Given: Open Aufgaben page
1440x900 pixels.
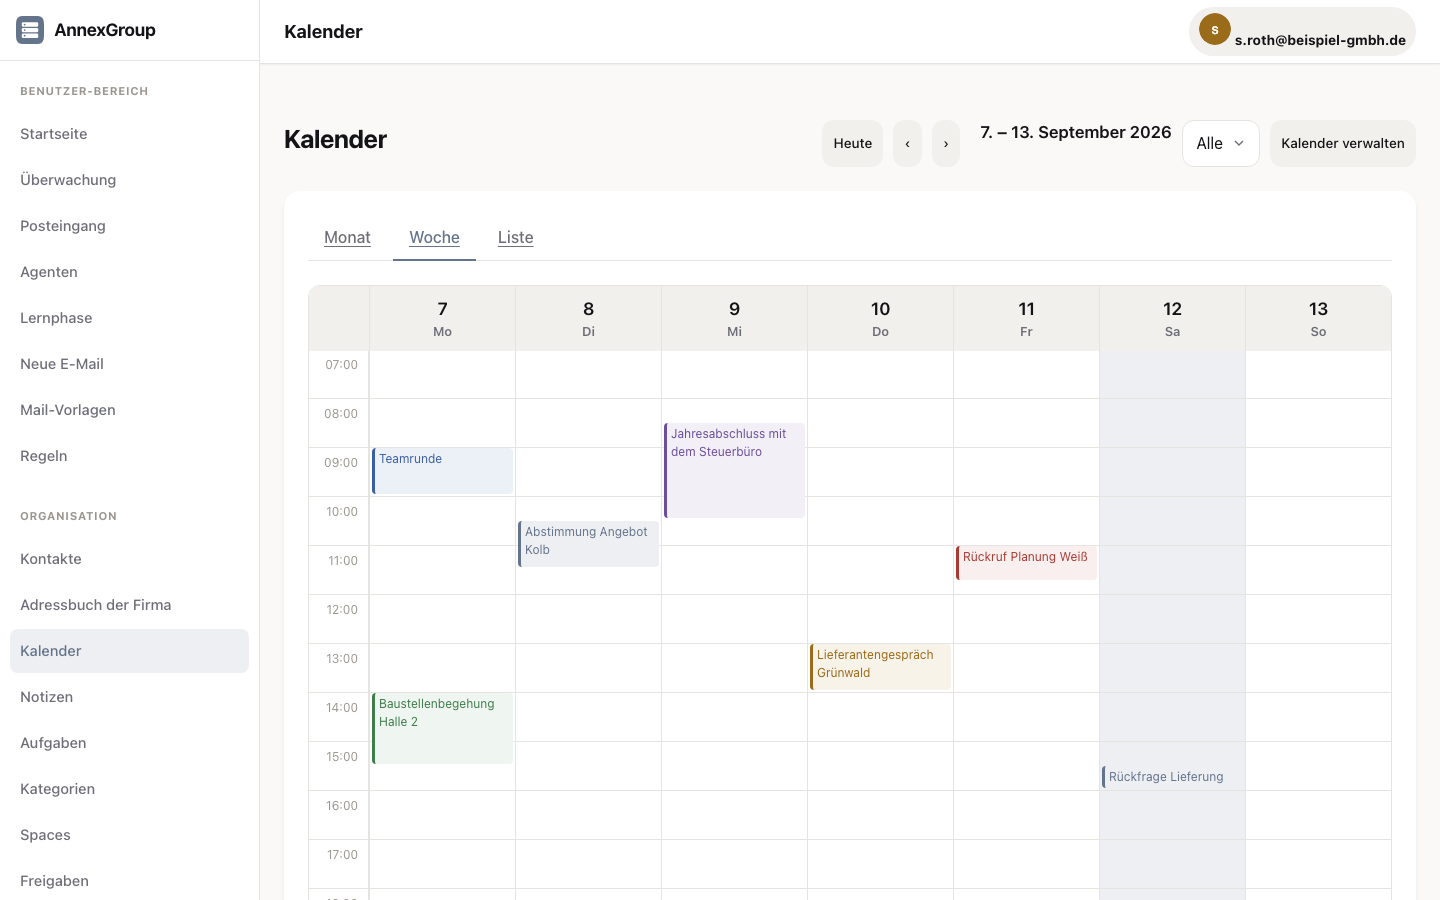Looking at the screenshot, I should [129, 743].
